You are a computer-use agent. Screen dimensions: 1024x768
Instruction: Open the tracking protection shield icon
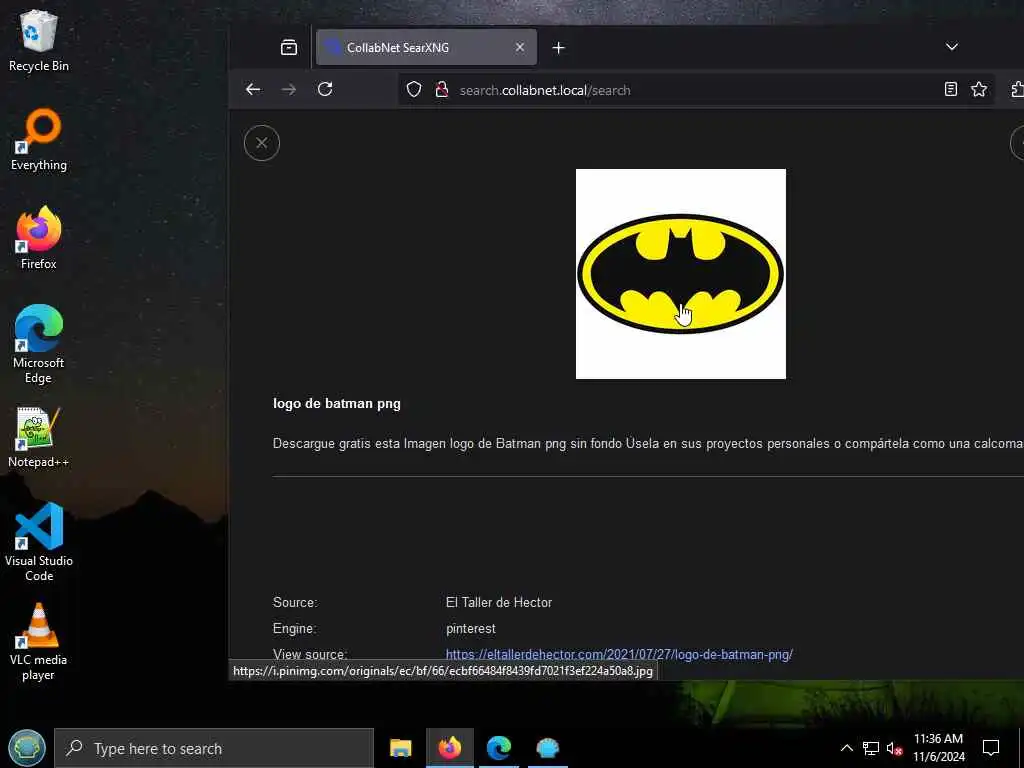point(414,89)
